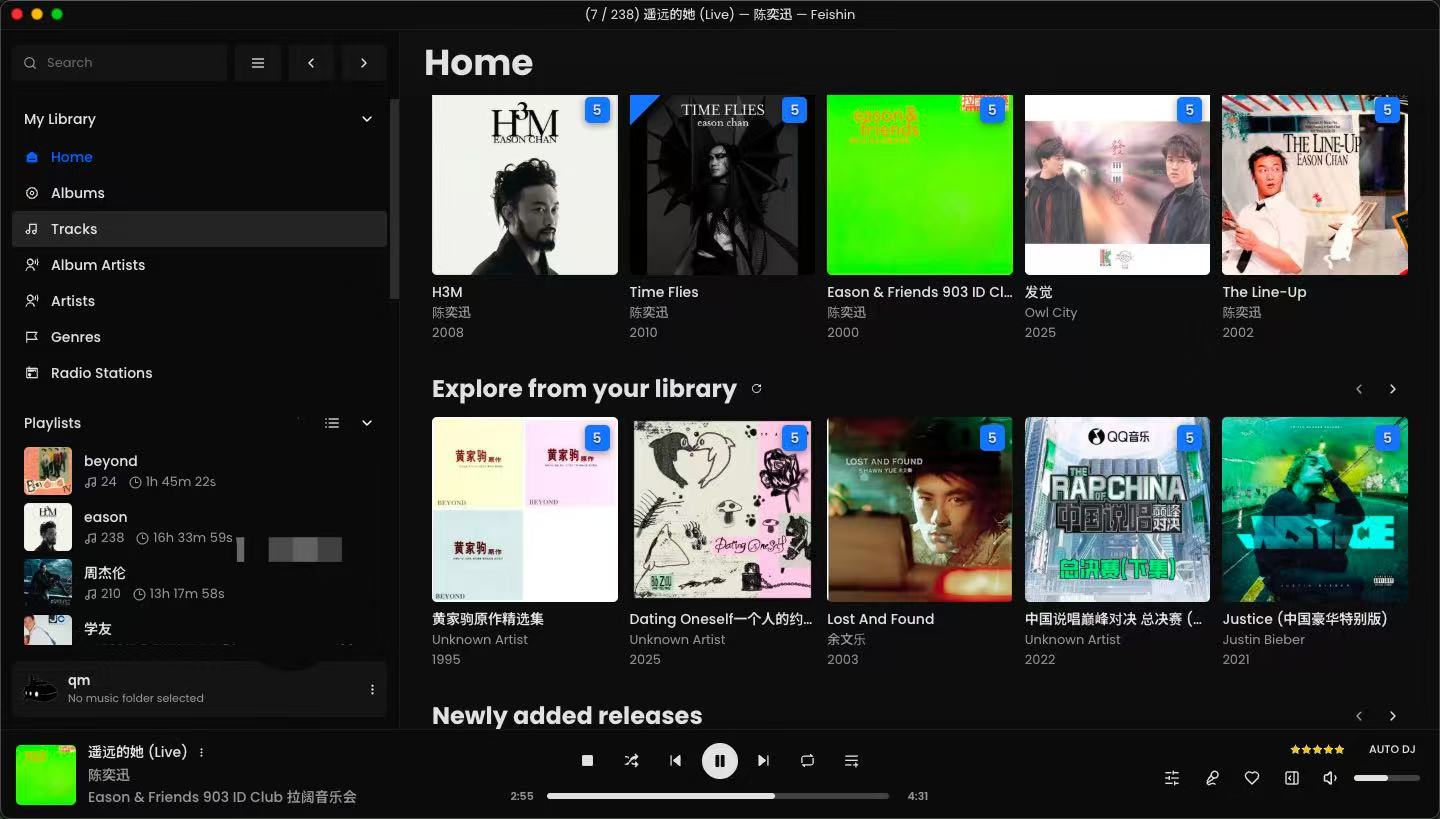Click the Search field
The height and width of the screenshot is (819, 1440).
coord(120,62)
